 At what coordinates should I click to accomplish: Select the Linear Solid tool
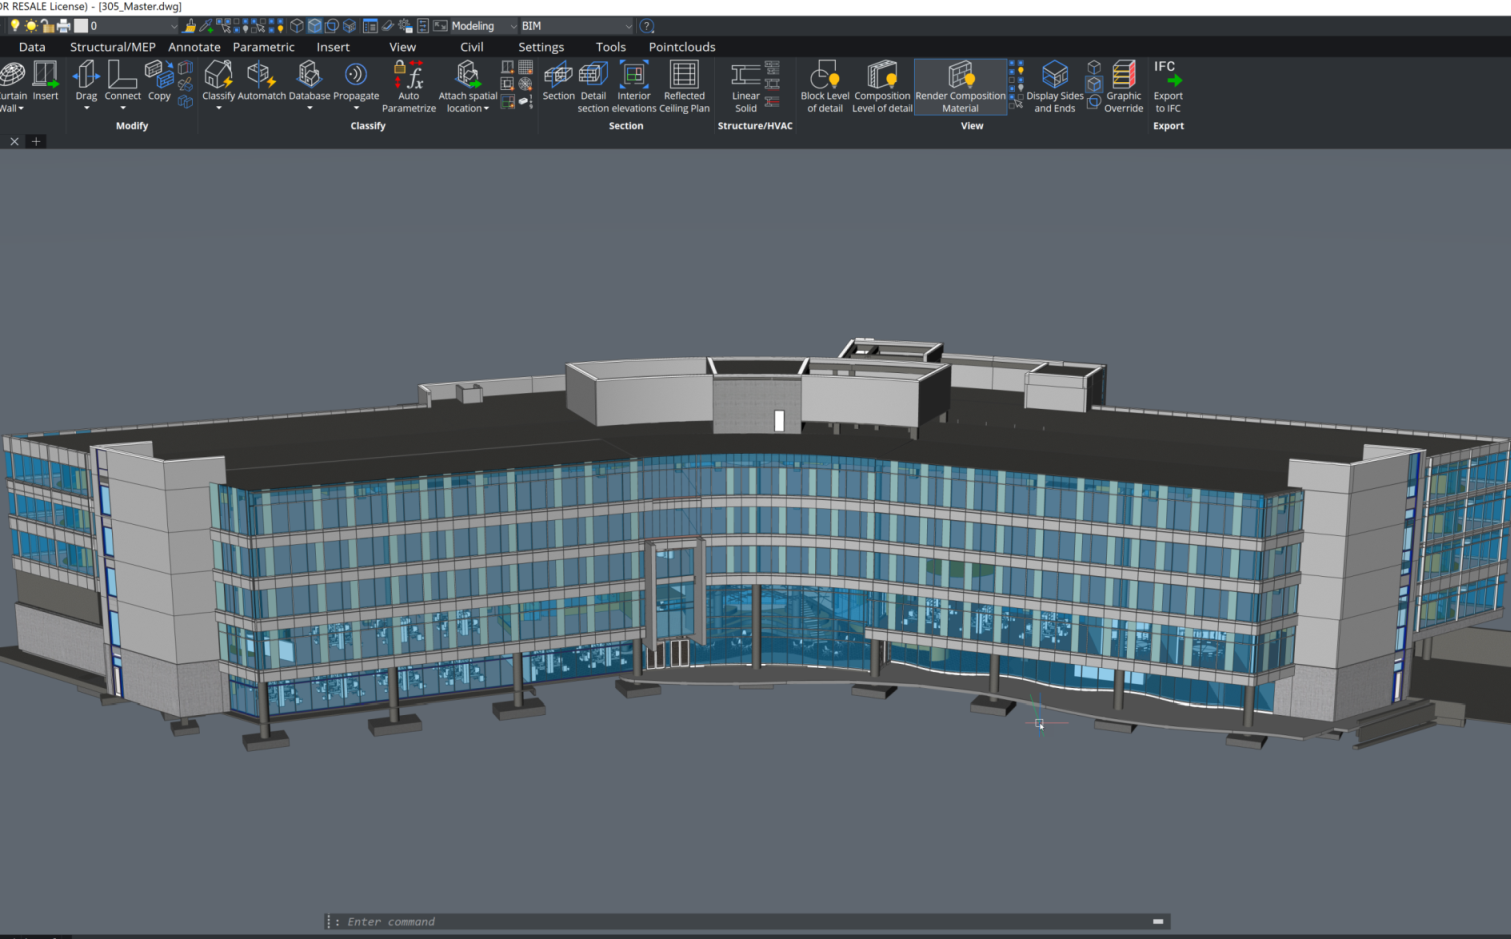[x=746, y=86]
